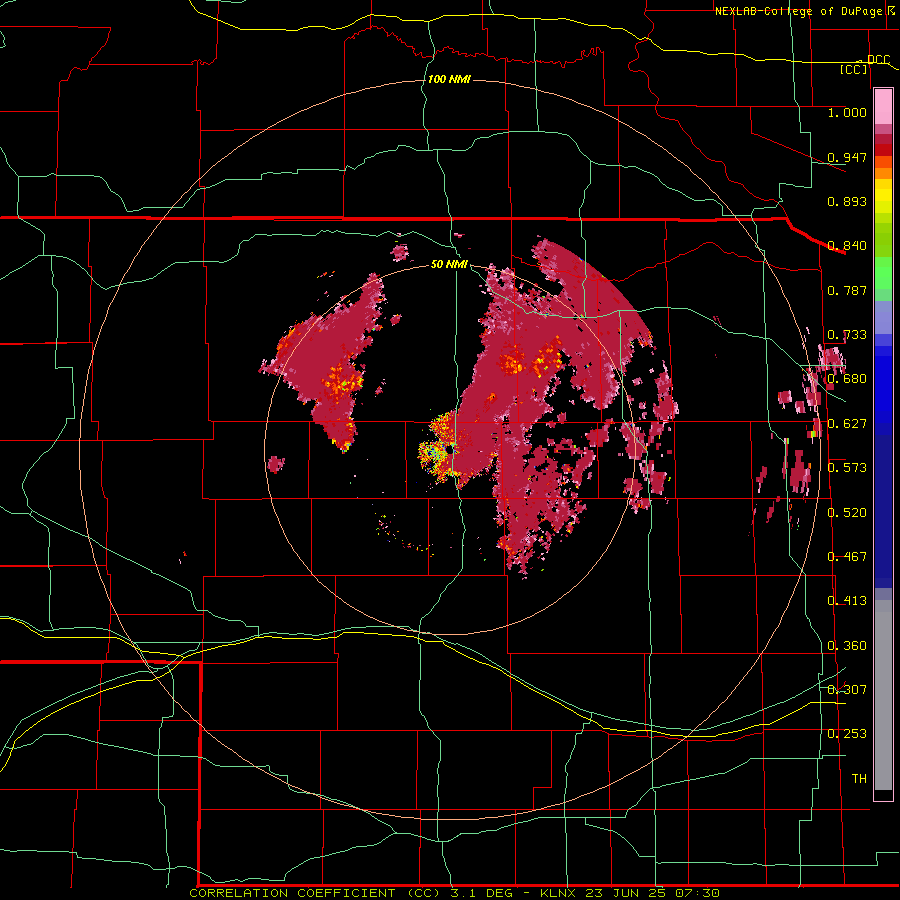
Task: Select the 0.787 scale value
Action: pos(847,290)
